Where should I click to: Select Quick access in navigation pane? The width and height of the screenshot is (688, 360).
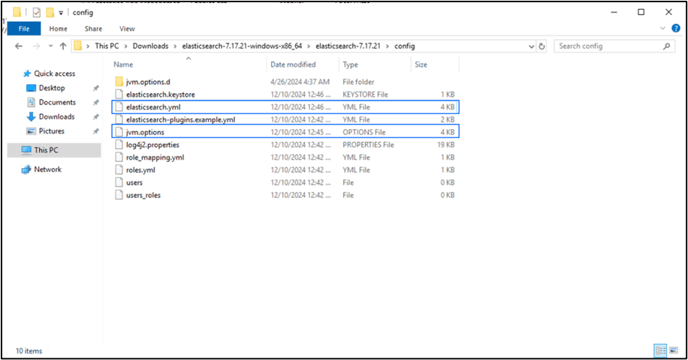[55, 73]
